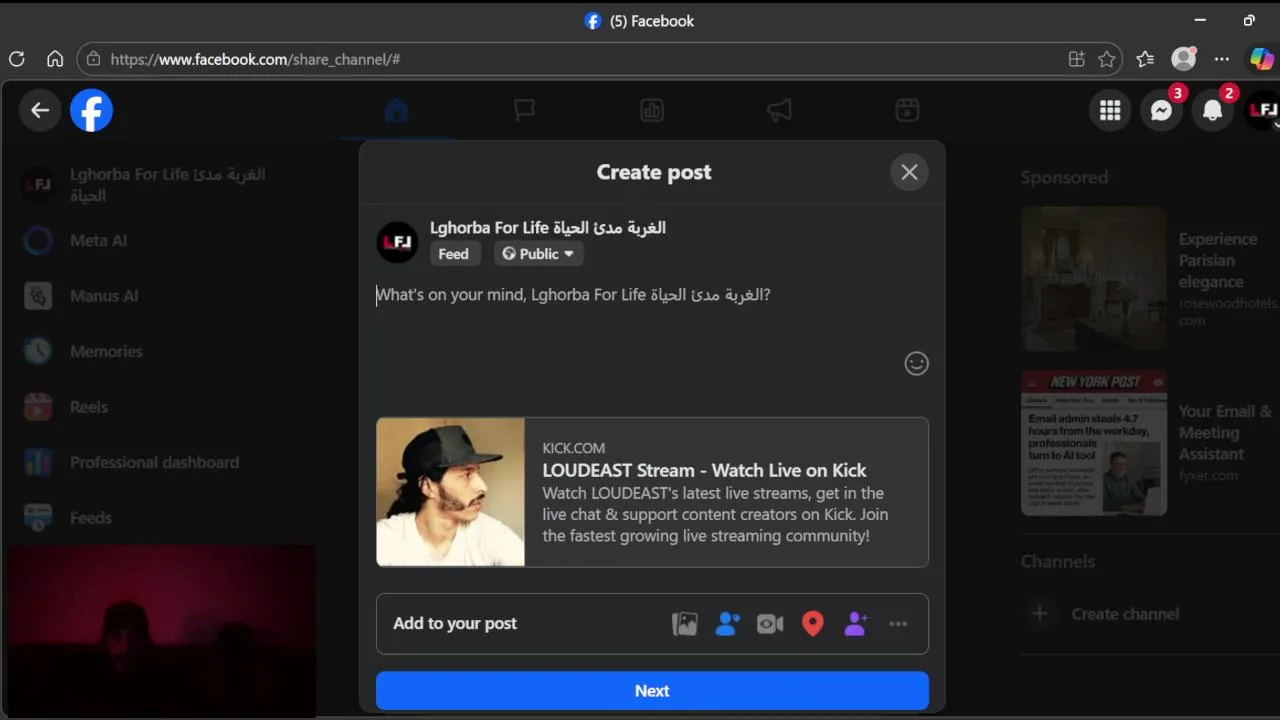Click the Facebook back arrow button
The height and width of the screenshot is (720, 1280).
pyautogui.click(x=40, y=110)
